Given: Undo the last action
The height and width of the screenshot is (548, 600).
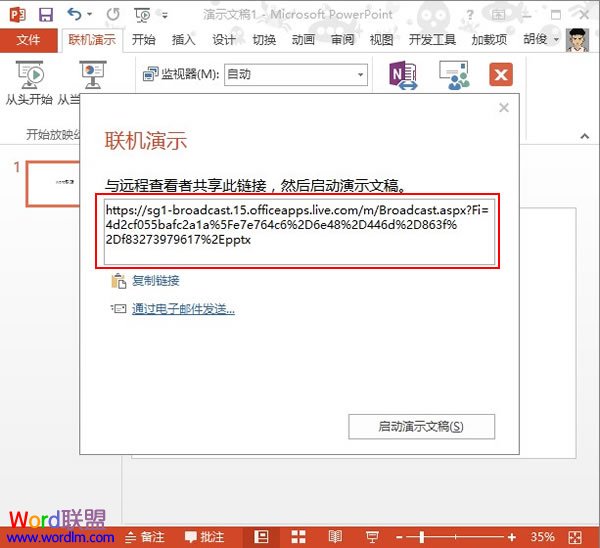Looking at the screenshot, I should click(74, 15).
